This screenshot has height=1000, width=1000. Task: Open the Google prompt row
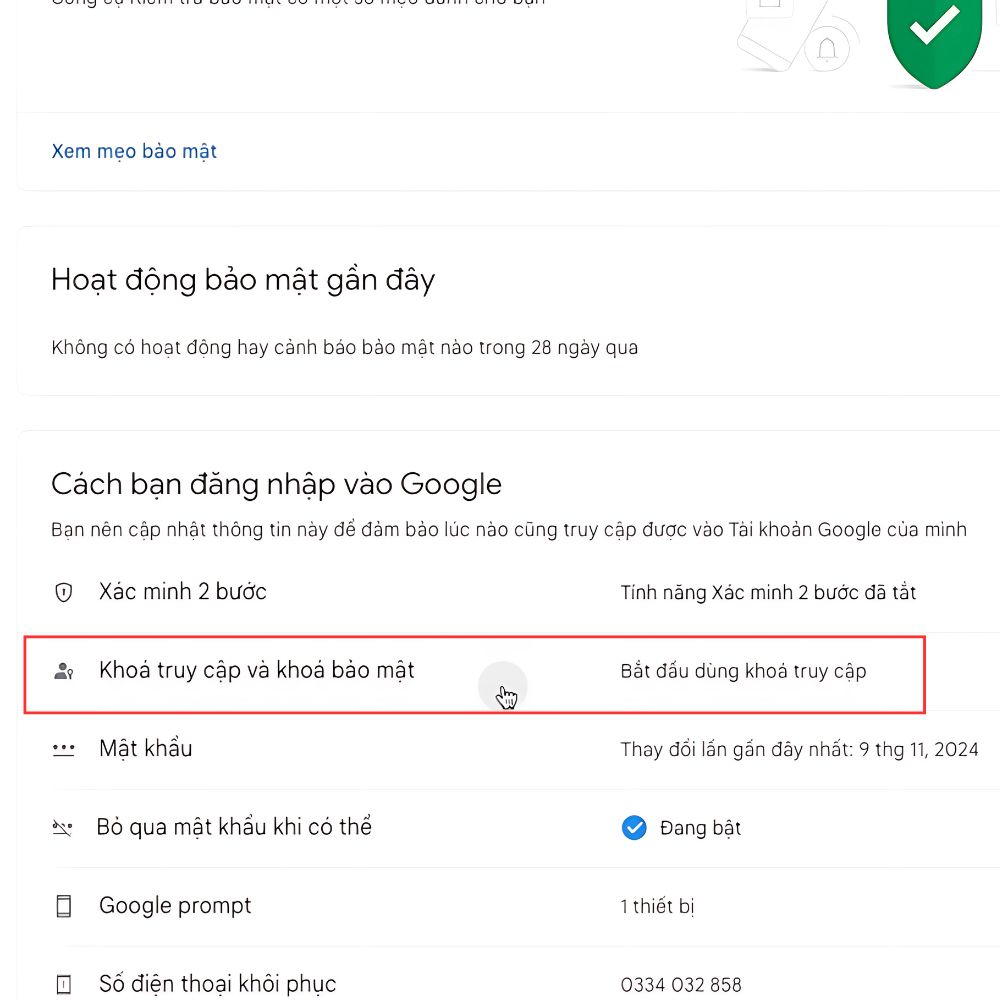tap(511, 906)
